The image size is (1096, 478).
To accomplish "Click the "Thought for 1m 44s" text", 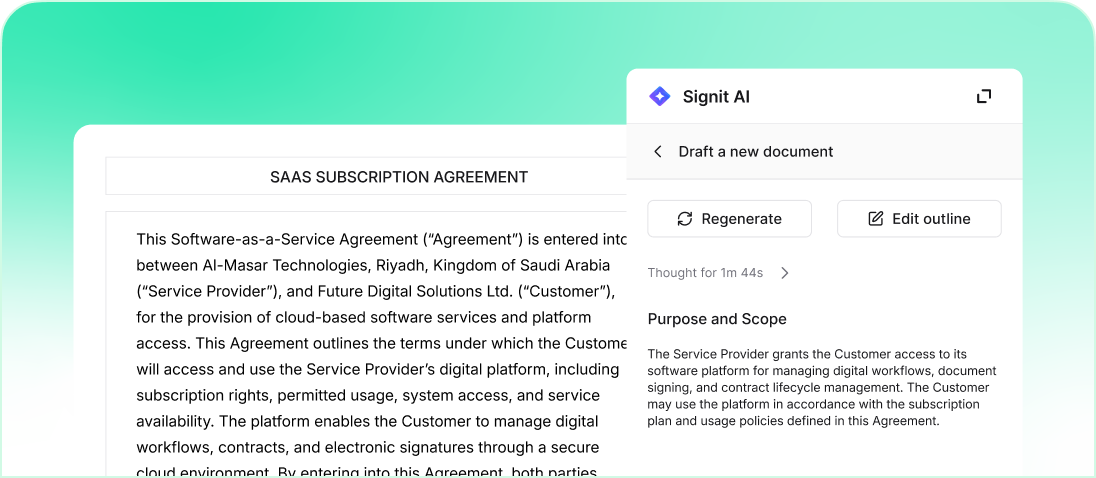I will click(x=705, y=273).
